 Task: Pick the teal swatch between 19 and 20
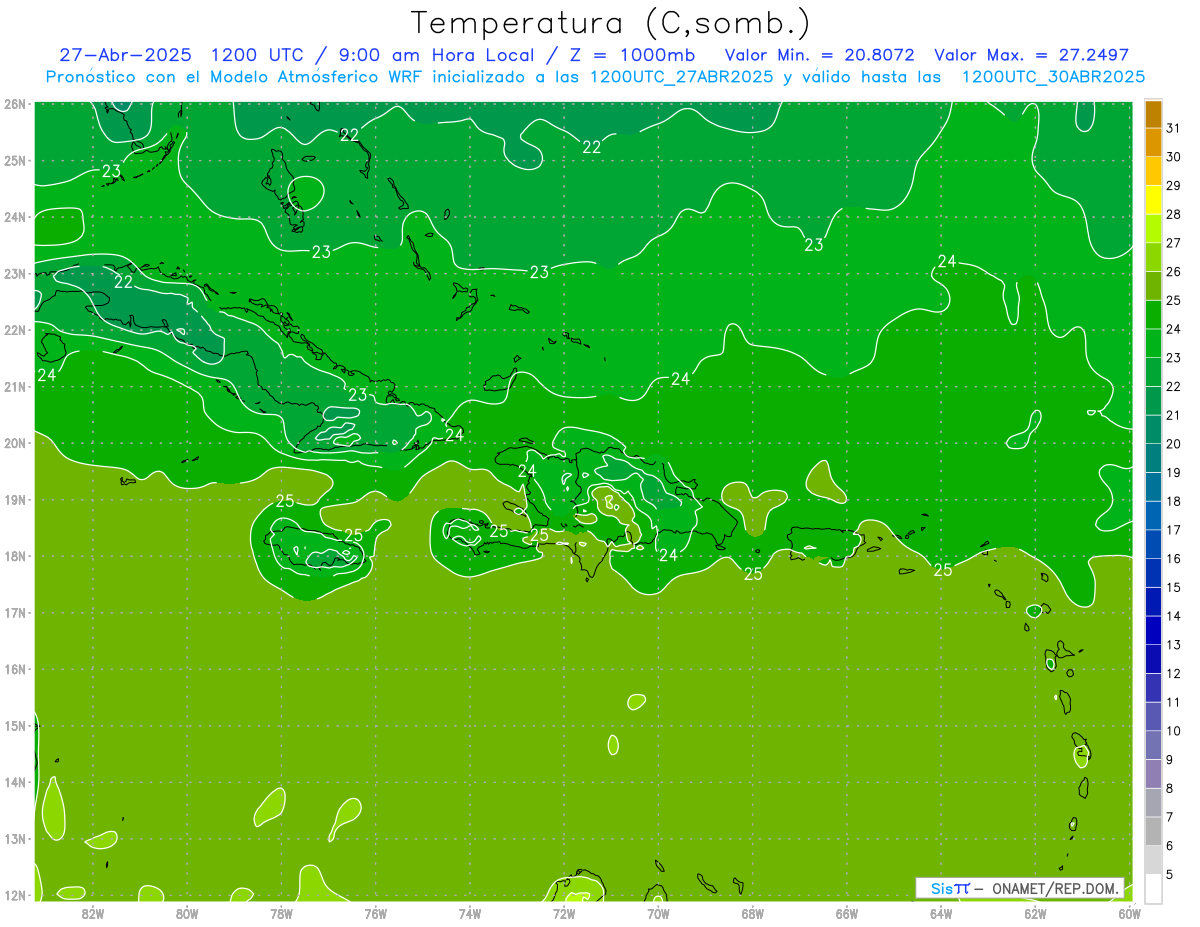pos(1153,458)
